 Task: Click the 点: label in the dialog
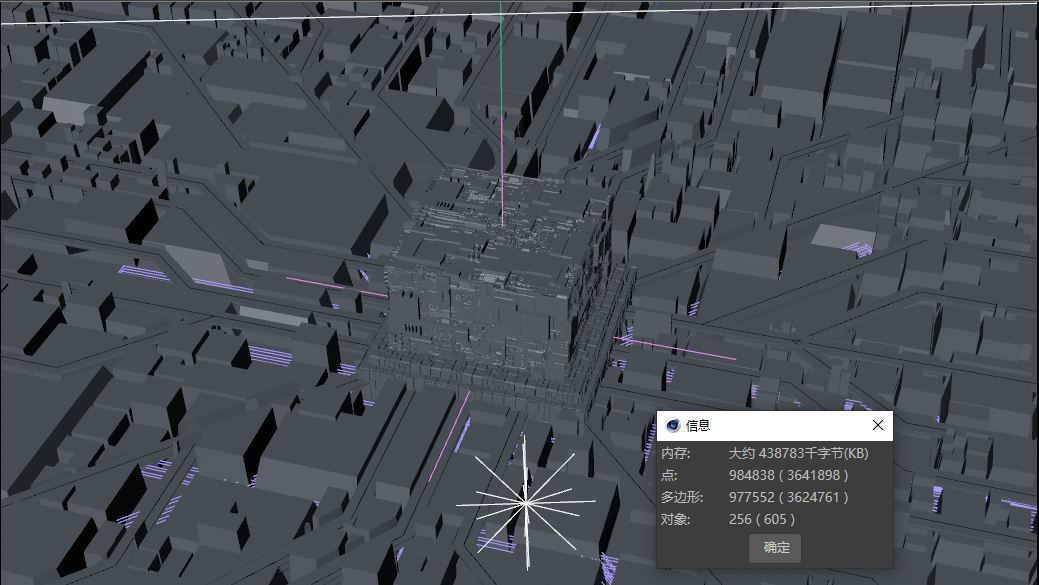coord(669,475)
